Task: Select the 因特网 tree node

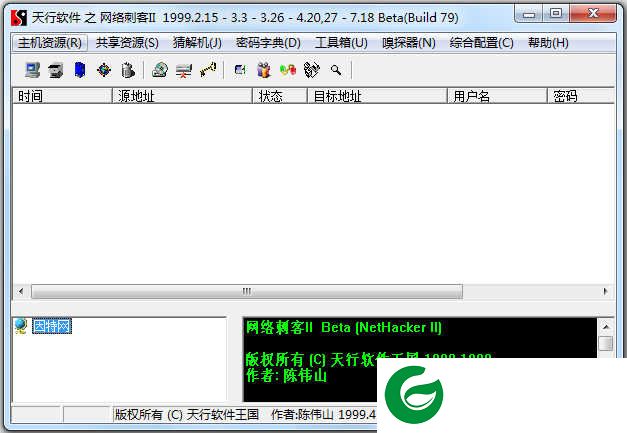Action: [52, 326]
